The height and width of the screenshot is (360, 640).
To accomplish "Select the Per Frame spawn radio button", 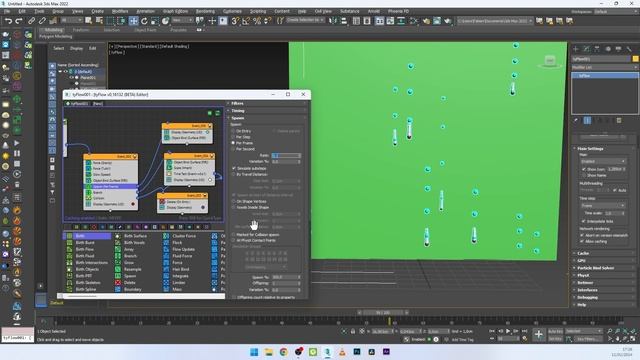I will (x=233, y=143).
